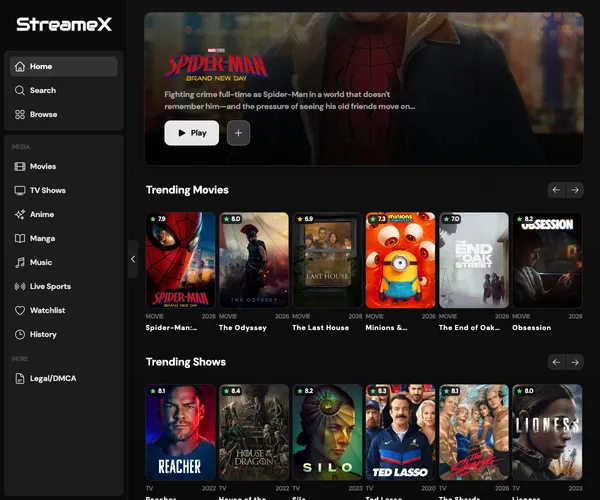Go to previous Trending Shows page
The image size is (600, 500).
556,362
